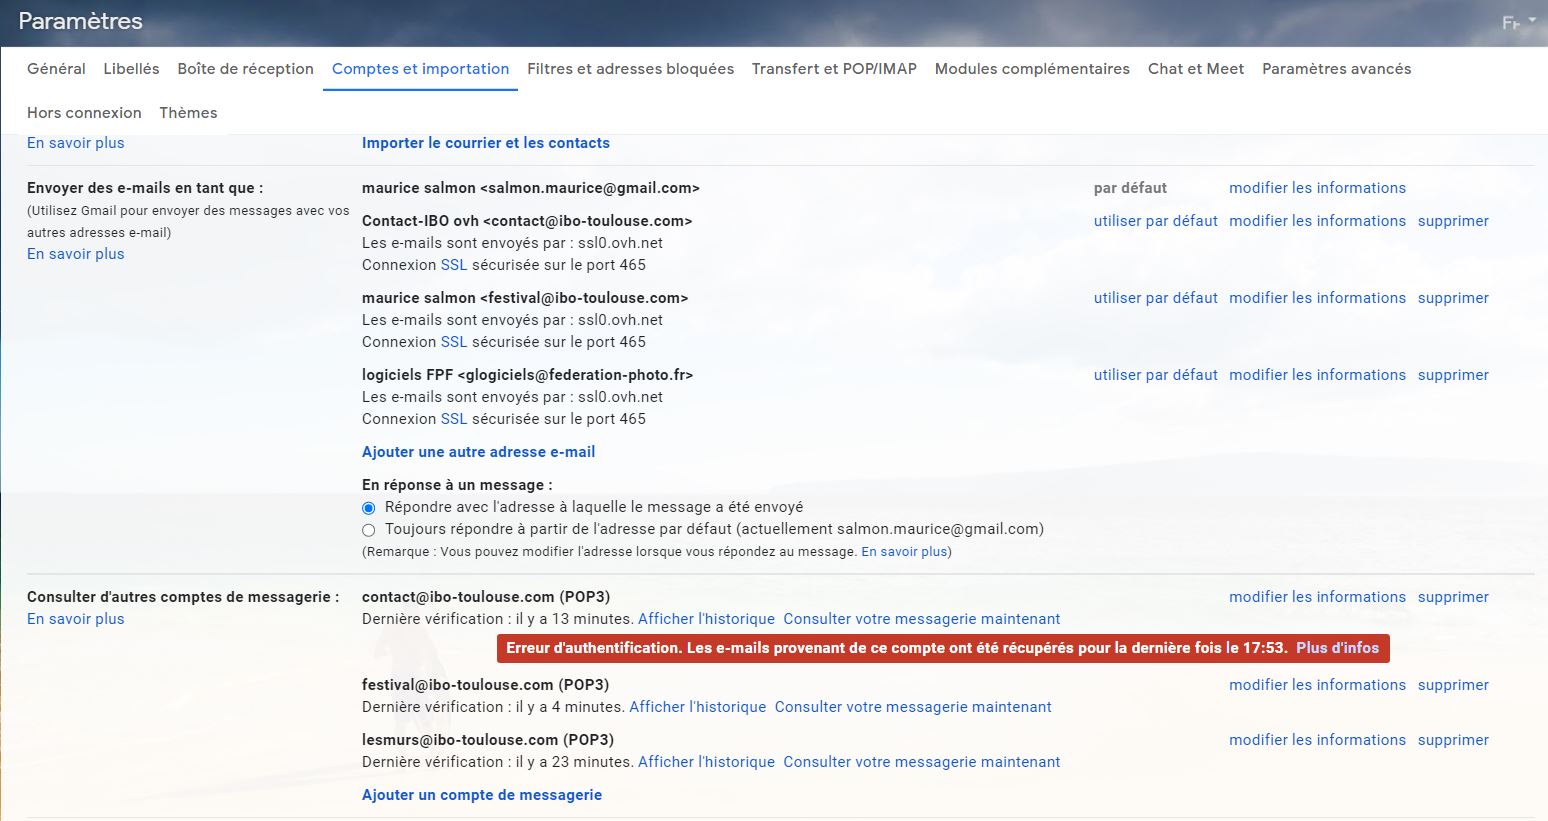This screenshot has height=821, width=1548.
Task: Go to Filtres et adresses bloquées tab
Action: tap(630, 69)
